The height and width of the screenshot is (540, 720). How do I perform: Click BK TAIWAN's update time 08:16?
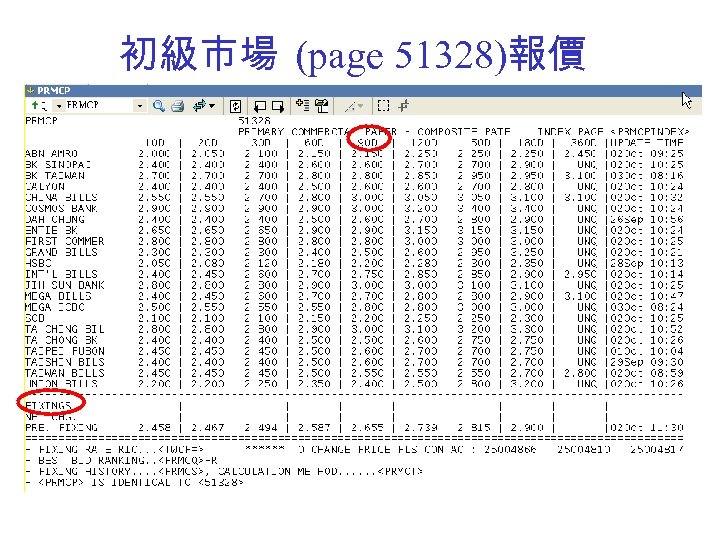tap(667, 175)
